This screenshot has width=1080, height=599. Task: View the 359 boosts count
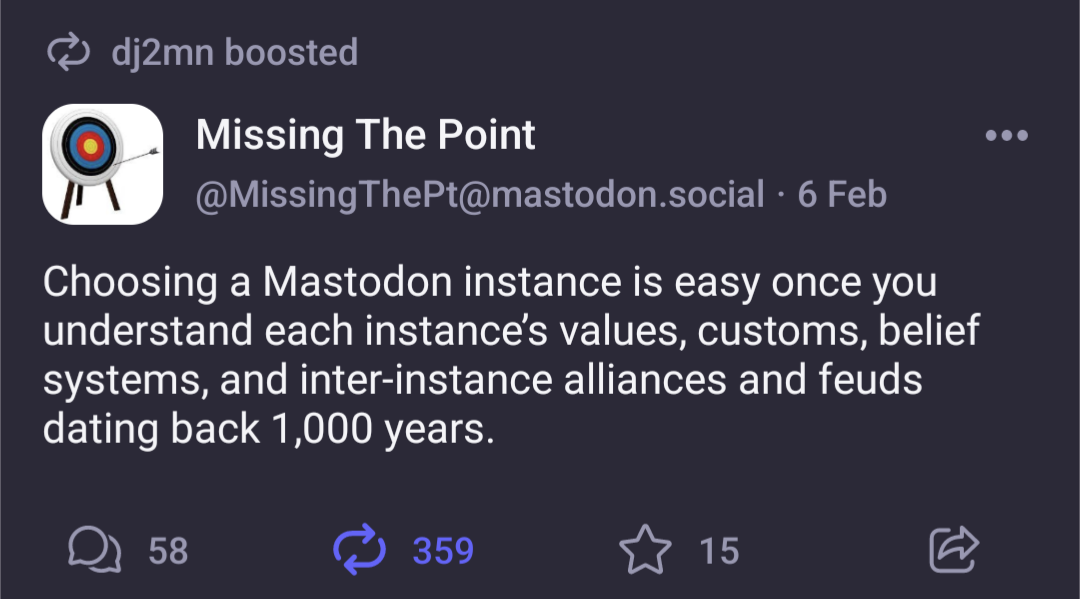tap(443, 551)
